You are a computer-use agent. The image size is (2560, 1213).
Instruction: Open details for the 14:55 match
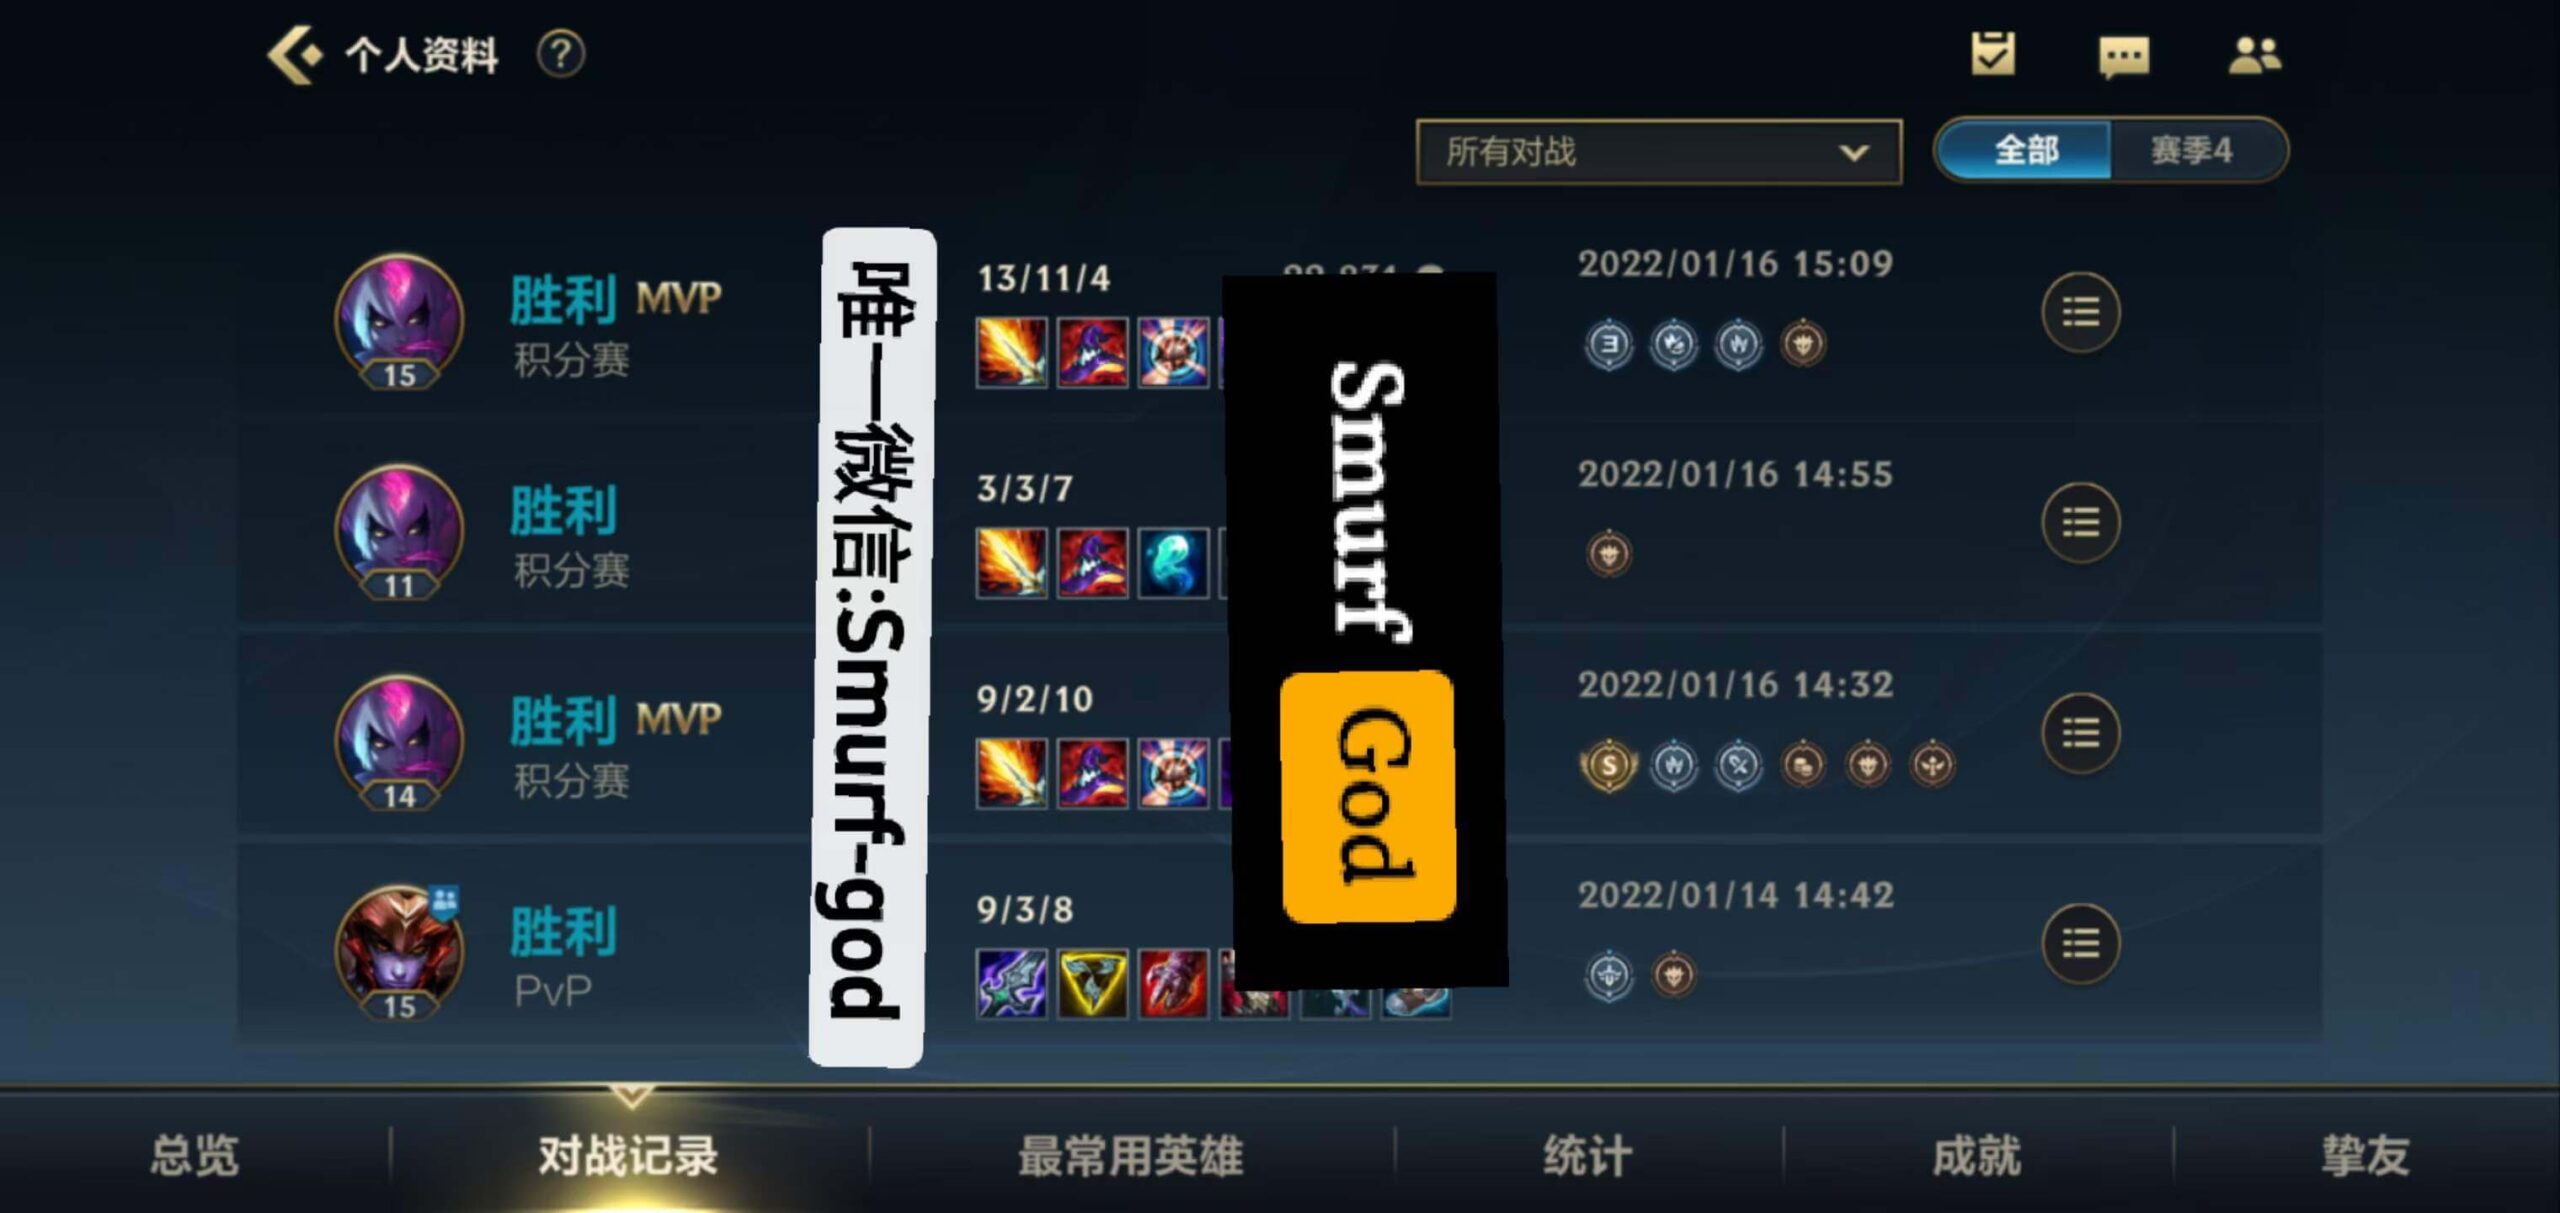[x=2080, y=522]
